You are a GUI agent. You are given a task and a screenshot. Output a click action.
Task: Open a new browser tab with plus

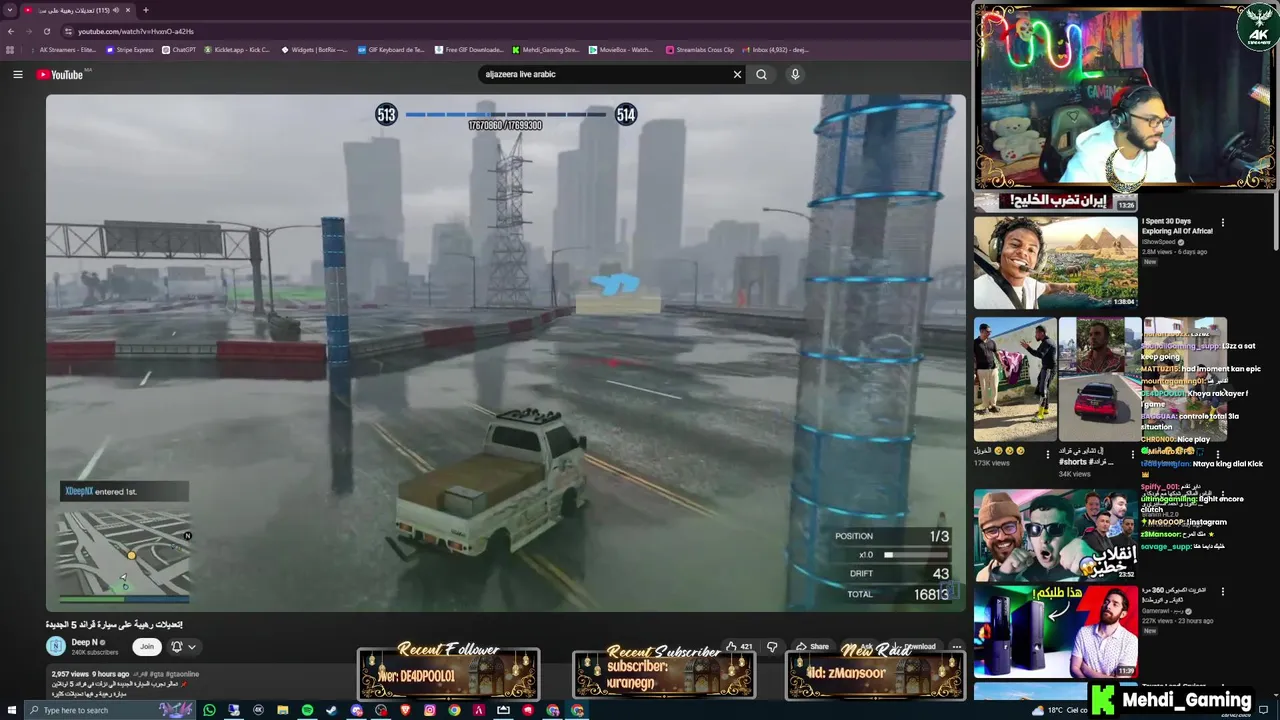pyautogui.click(x=146, y=10)
